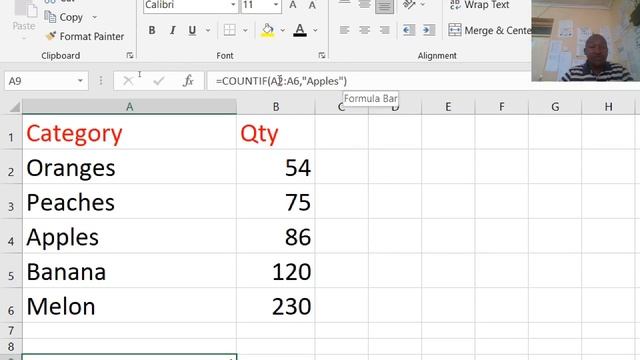The height and width of the screenshot is (360, 640).
Task: Click the Borders icon
Action: point(230,30)
